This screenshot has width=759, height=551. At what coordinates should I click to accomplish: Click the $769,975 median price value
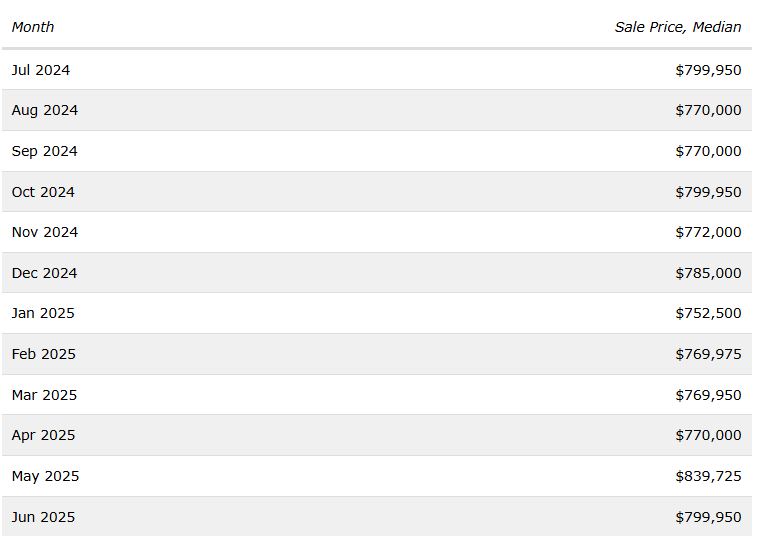pyautogui.click(x=708, y=354)
